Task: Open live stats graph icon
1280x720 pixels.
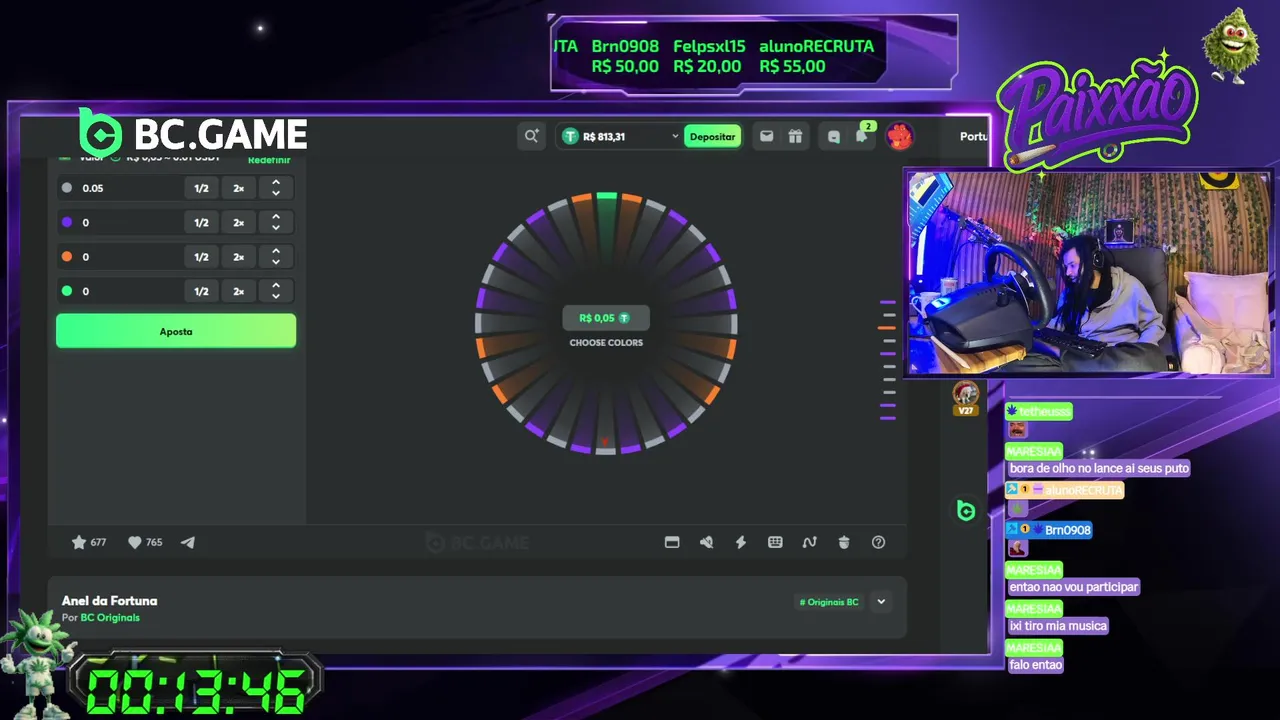Action: click(x=810, y=542)
